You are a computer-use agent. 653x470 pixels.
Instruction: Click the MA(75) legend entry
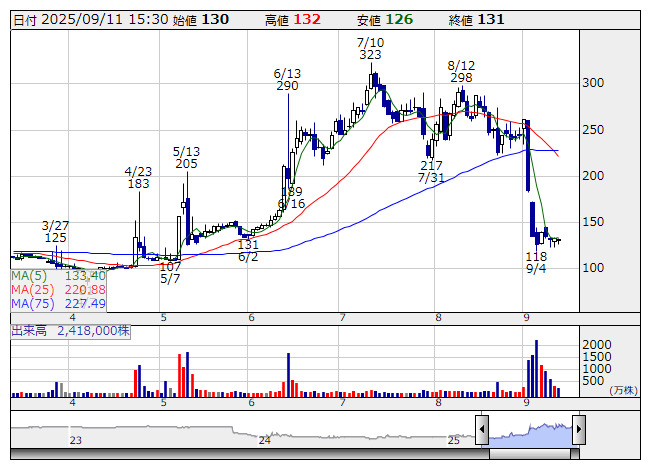point(58,303)
